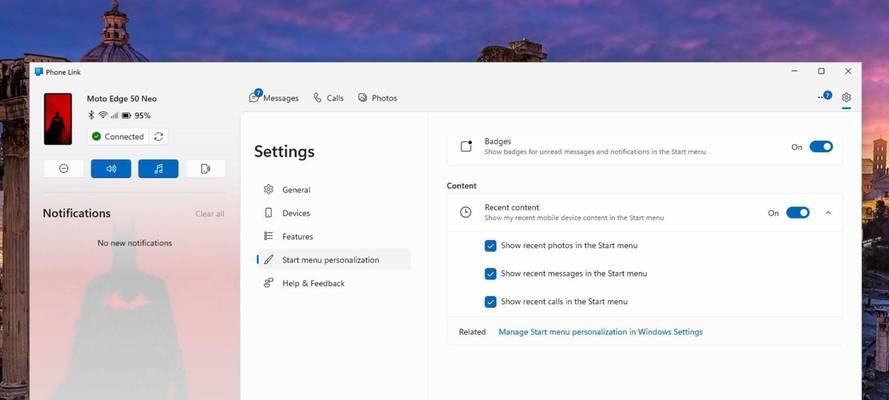
Task: Click the Bluetooth status icon
Action: [91, 115]
